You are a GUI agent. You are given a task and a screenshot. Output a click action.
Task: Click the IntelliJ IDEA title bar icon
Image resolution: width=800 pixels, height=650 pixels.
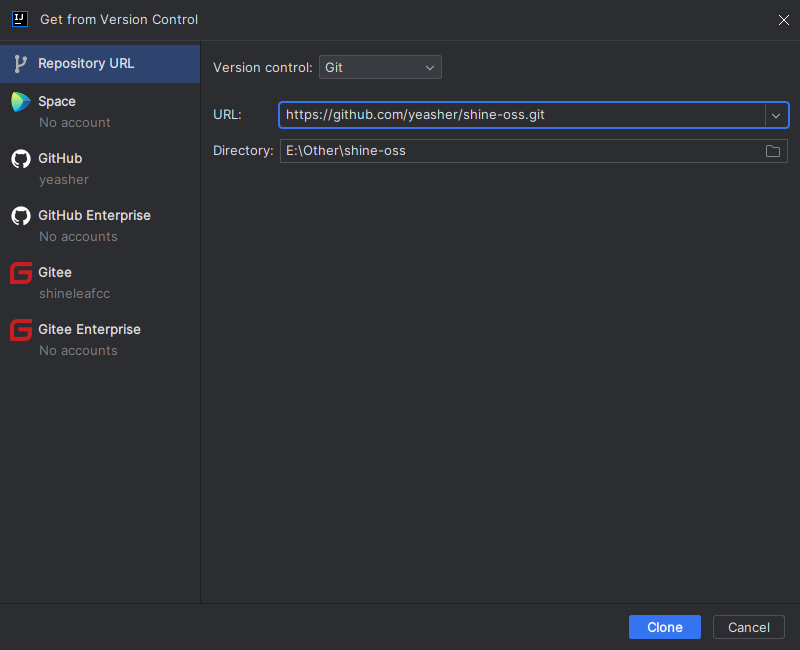[x=20, y=19]
